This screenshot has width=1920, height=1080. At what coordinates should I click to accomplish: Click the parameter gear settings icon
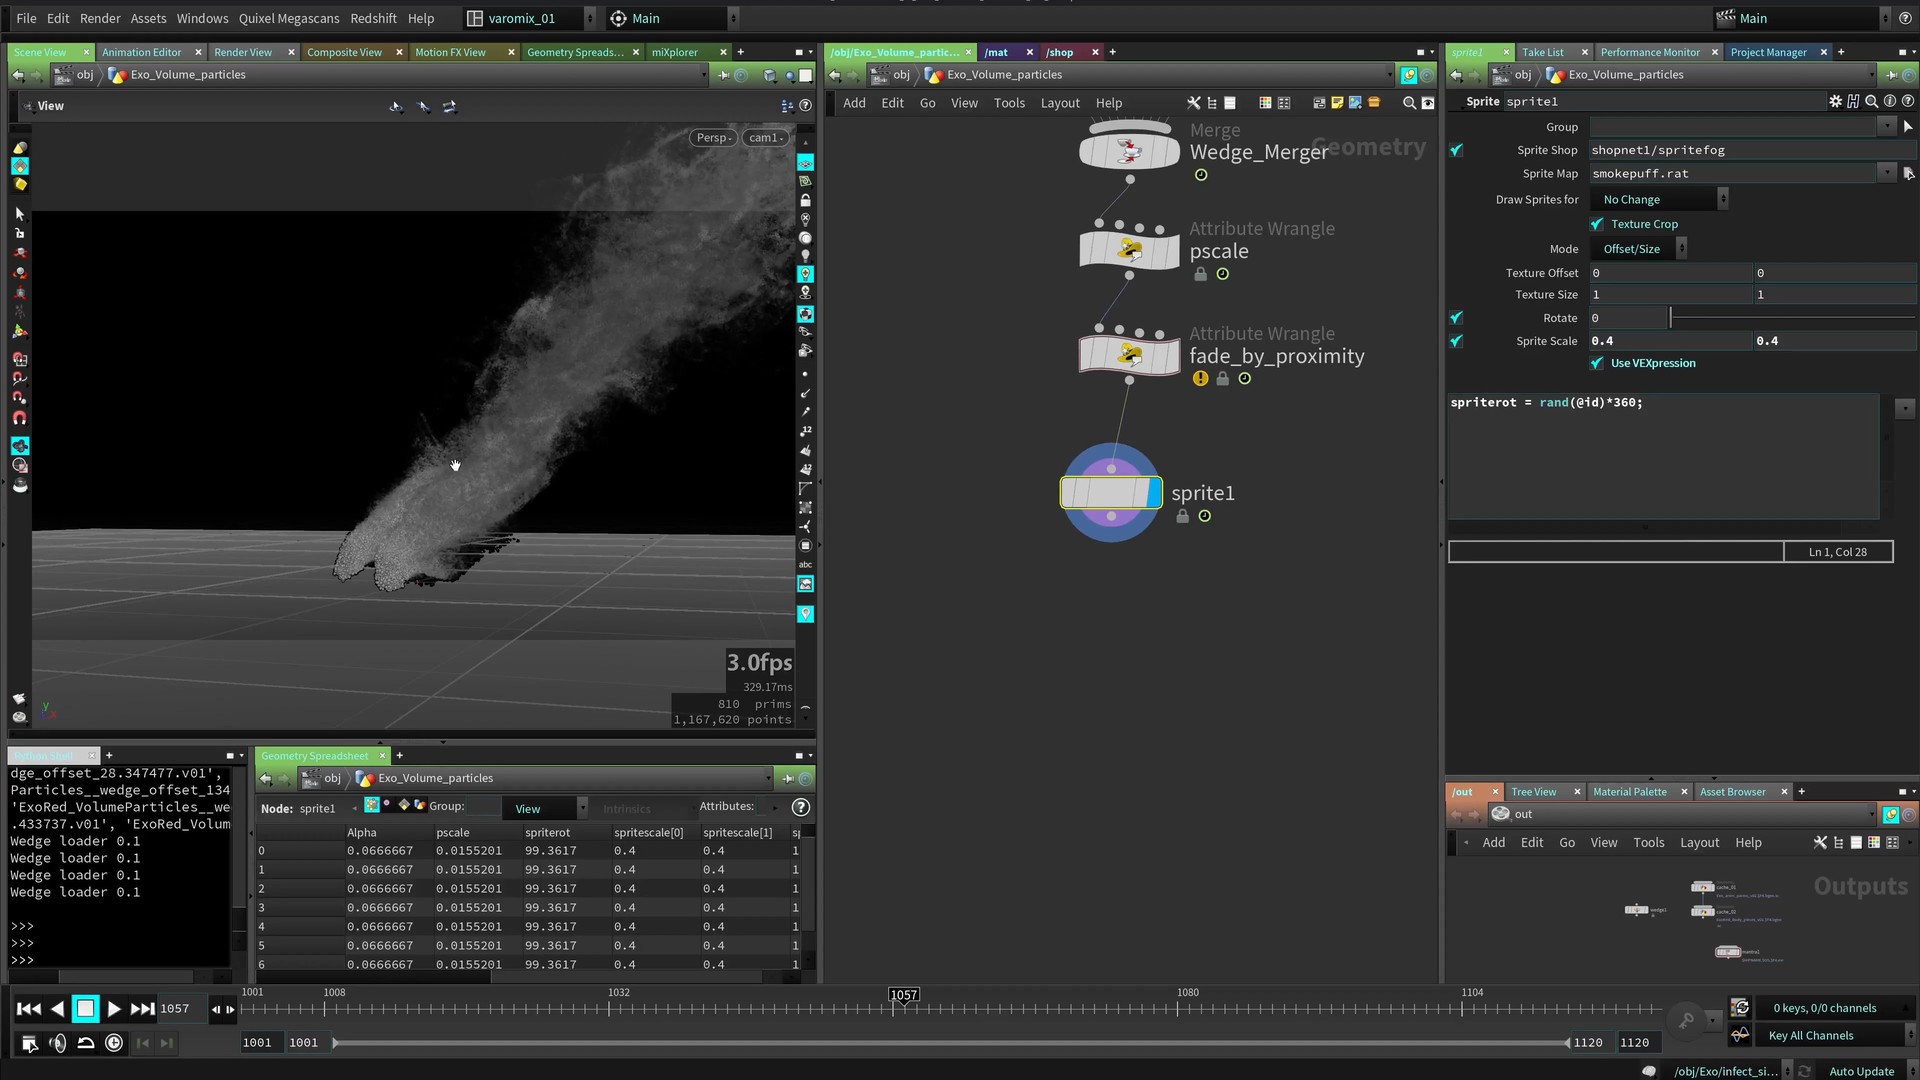(1835, 101)
